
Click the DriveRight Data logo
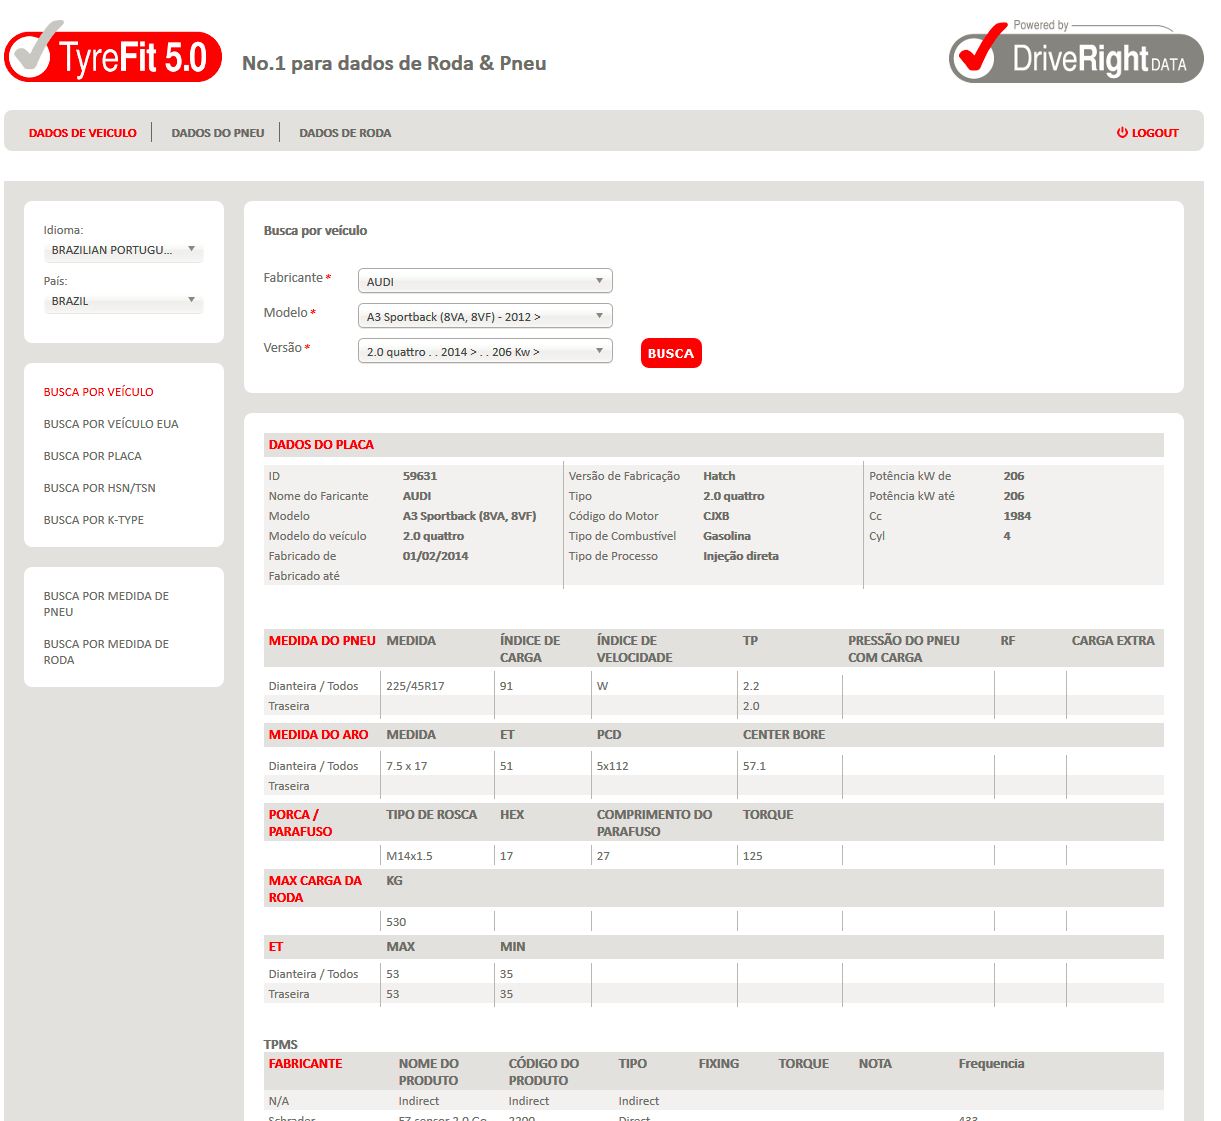[x=1075, y=57]
